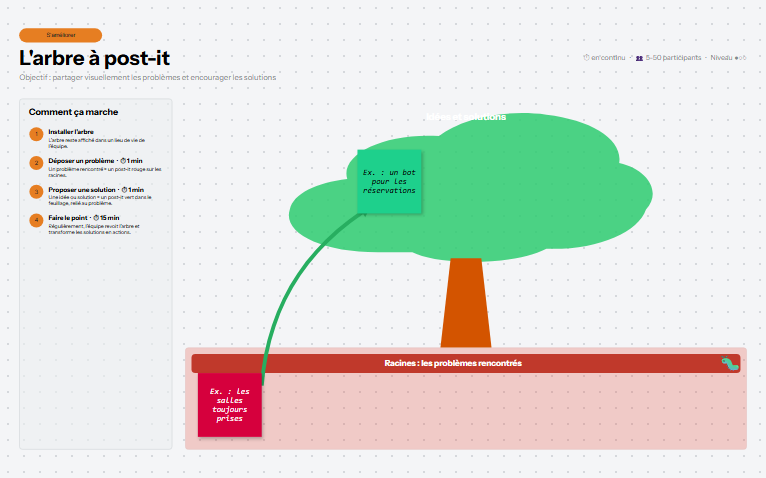Click the '5-50 participants' label
766x478 pixels.
[x=673, y=58]
